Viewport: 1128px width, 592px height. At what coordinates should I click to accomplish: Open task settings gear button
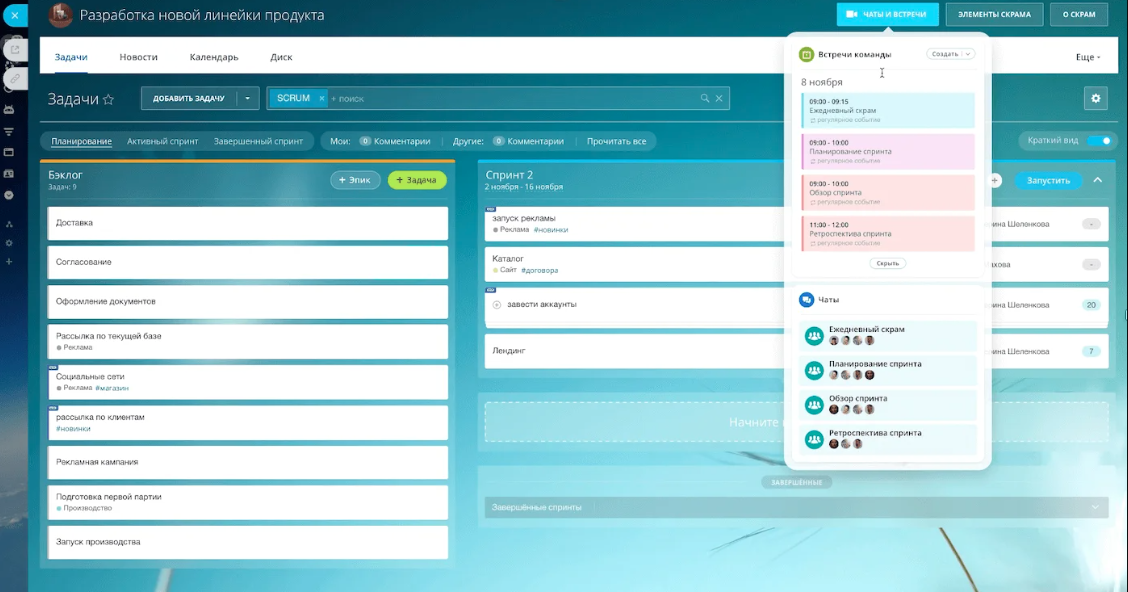pyautogui.click(x=1096, y=99)
